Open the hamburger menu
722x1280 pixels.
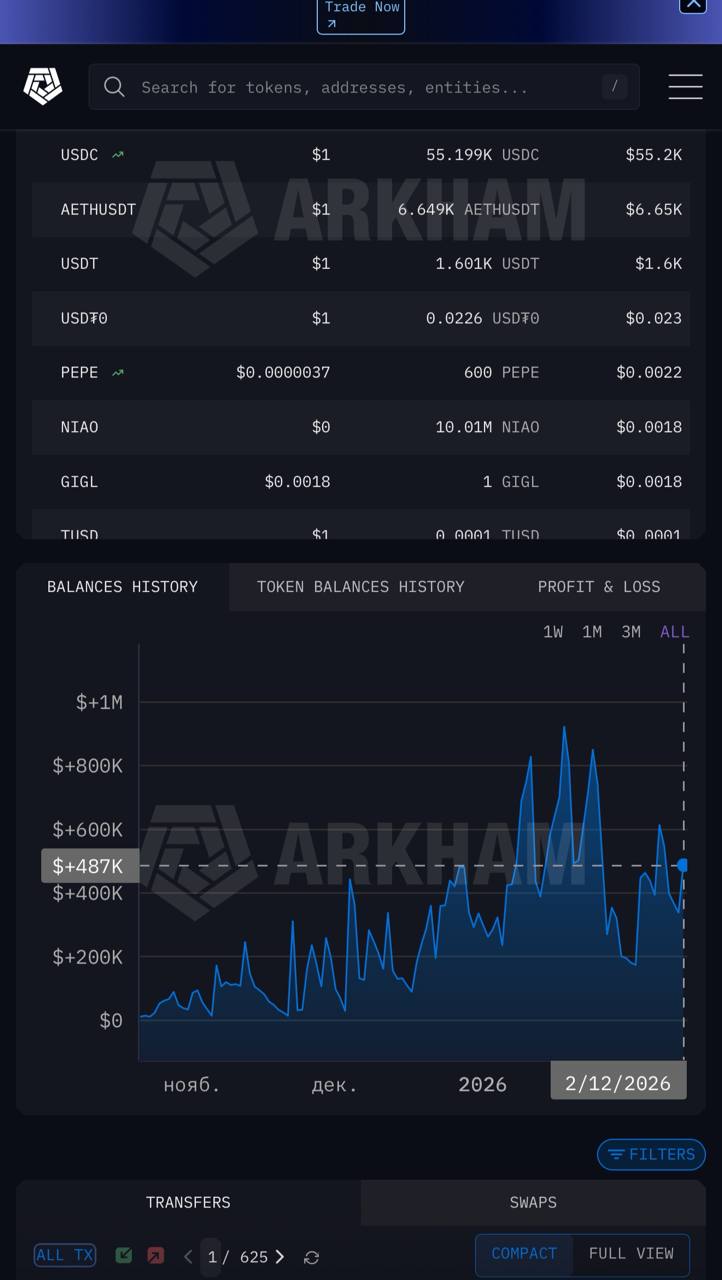685,87
